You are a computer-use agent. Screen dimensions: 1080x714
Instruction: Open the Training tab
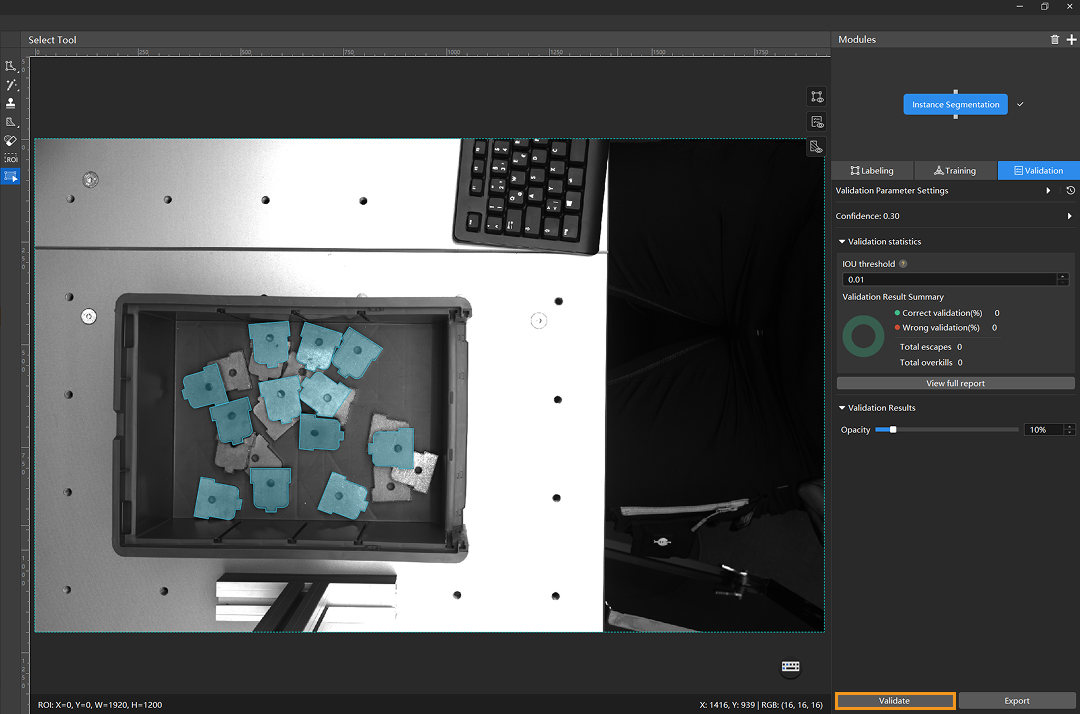955,171
